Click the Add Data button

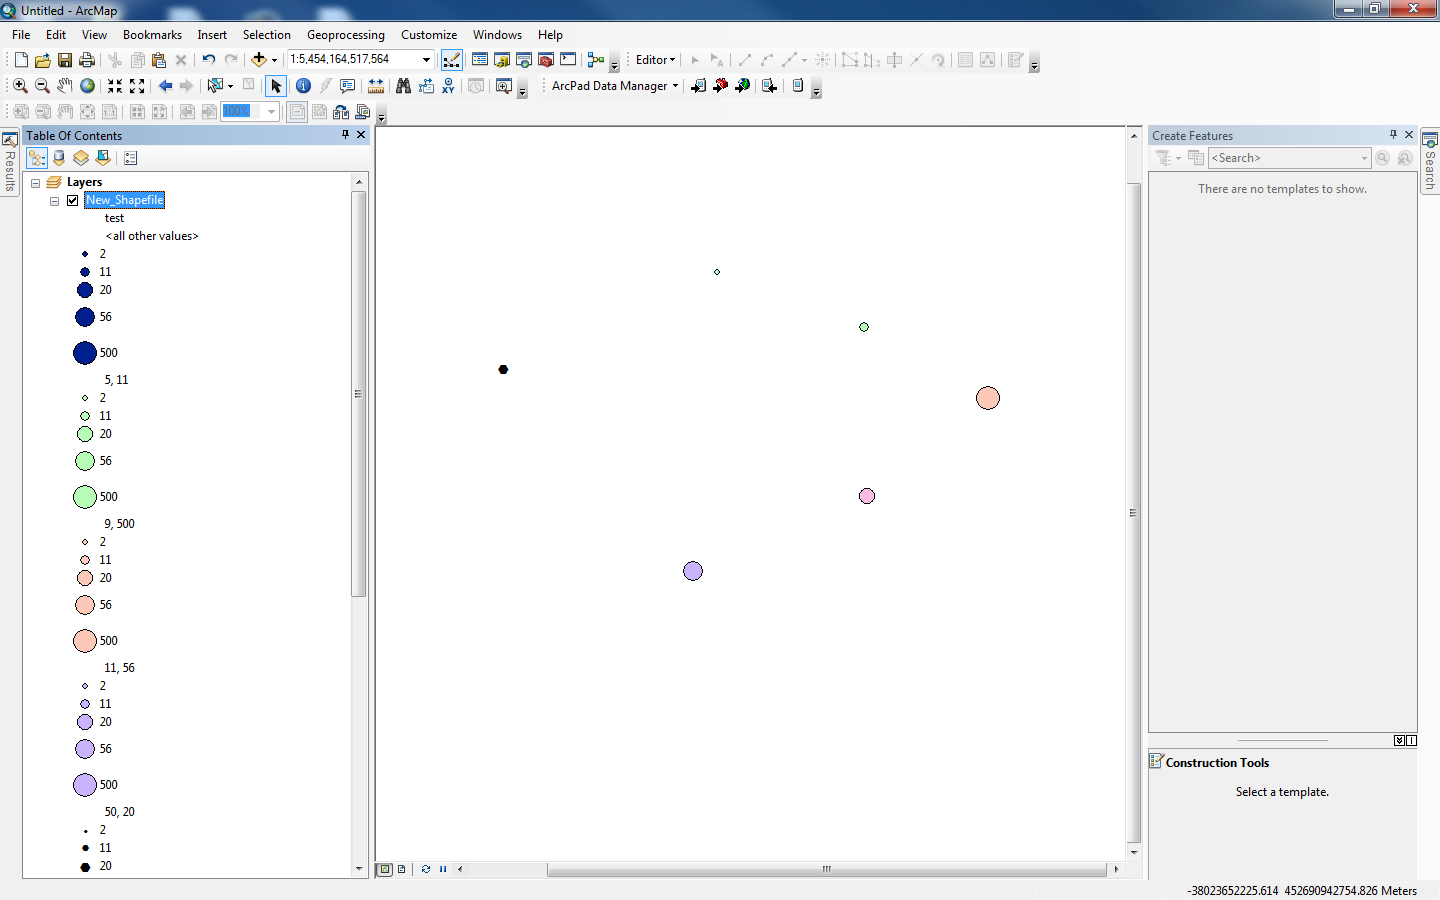259,60
